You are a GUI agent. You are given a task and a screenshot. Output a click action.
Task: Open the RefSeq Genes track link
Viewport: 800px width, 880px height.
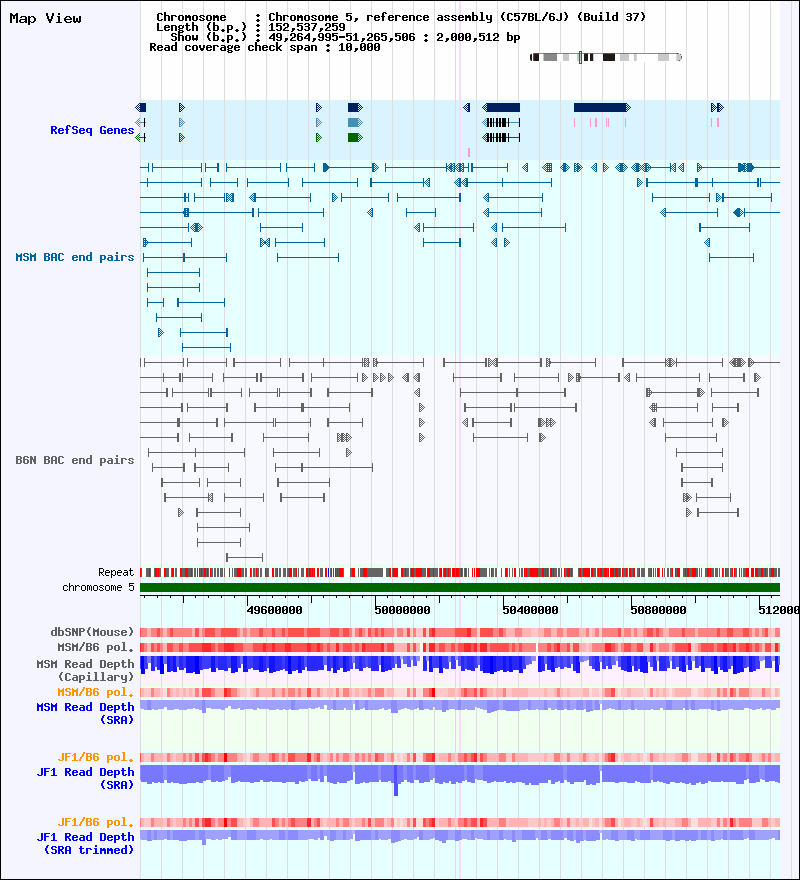click(92, 130)
